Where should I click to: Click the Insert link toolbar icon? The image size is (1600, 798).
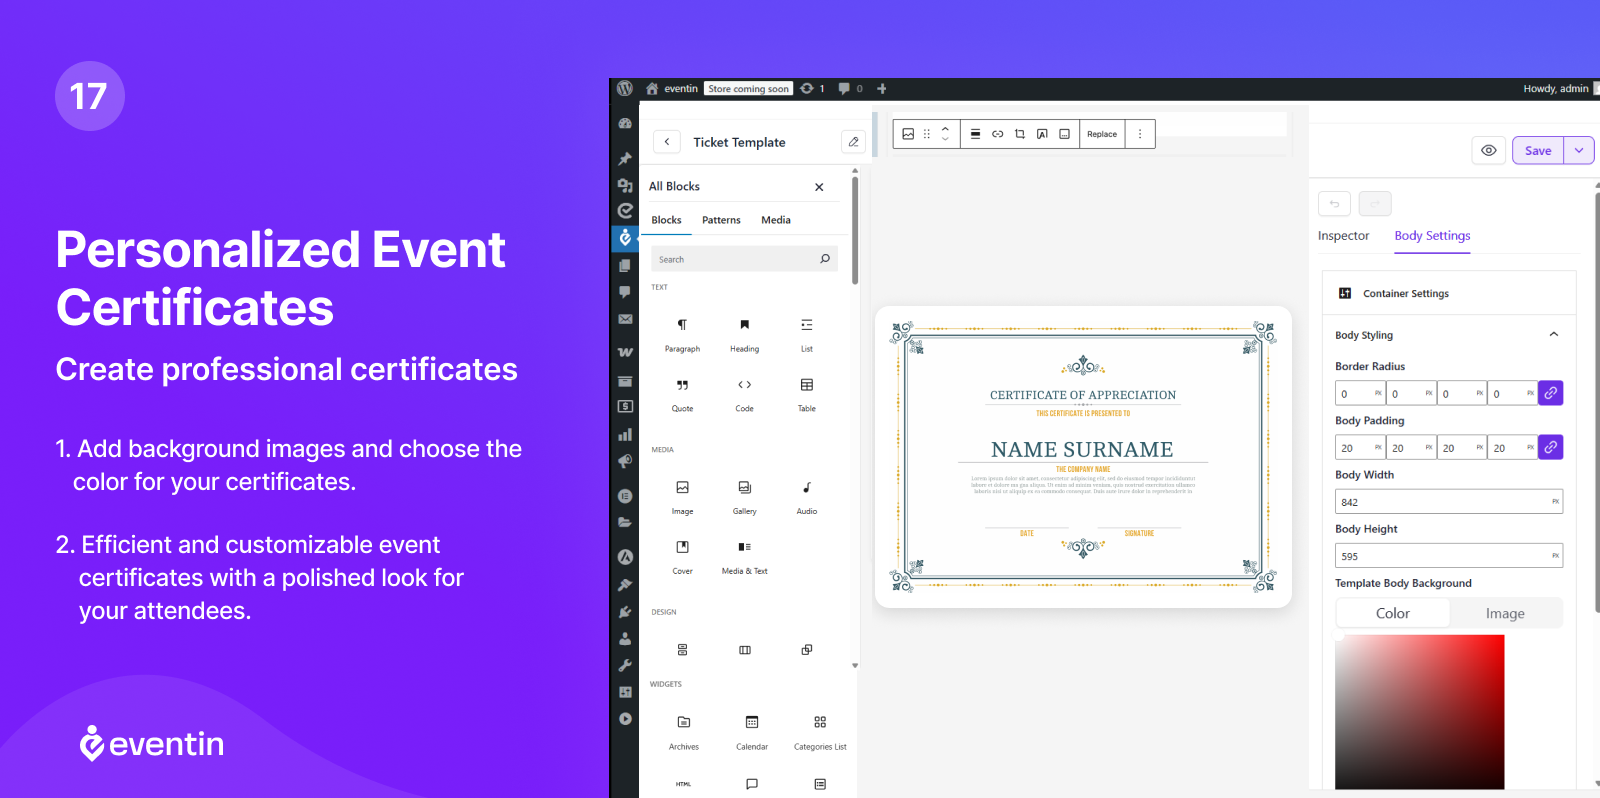pos(997,134)
